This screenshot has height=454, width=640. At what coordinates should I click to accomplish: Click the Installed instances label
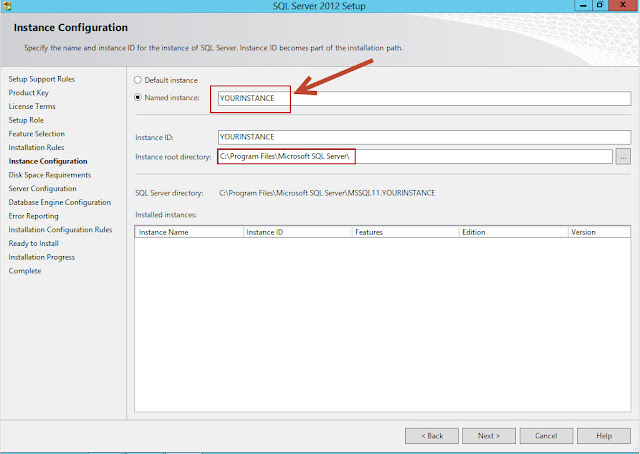[x=166, y=215]
